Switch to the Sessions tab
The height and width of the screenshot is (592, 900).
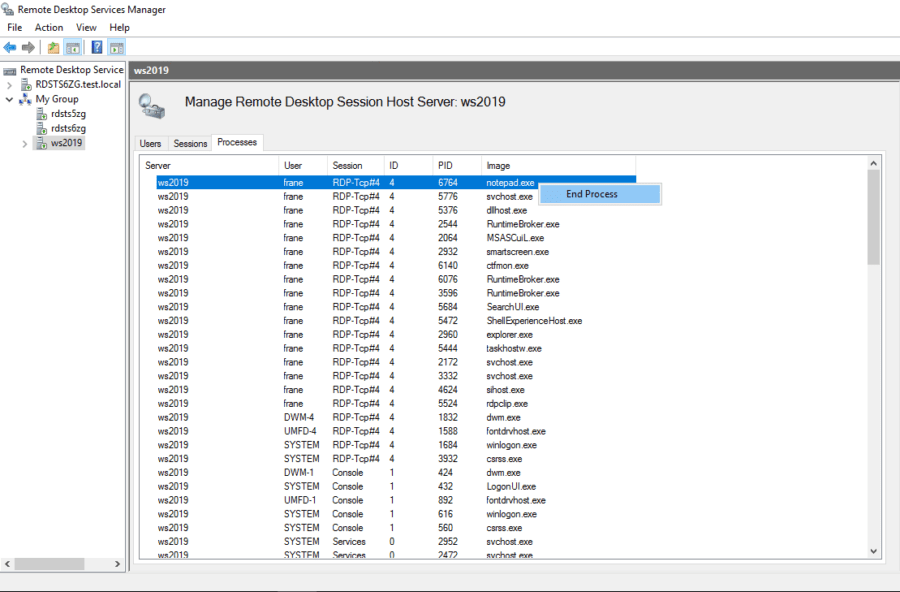pos(190,143)
